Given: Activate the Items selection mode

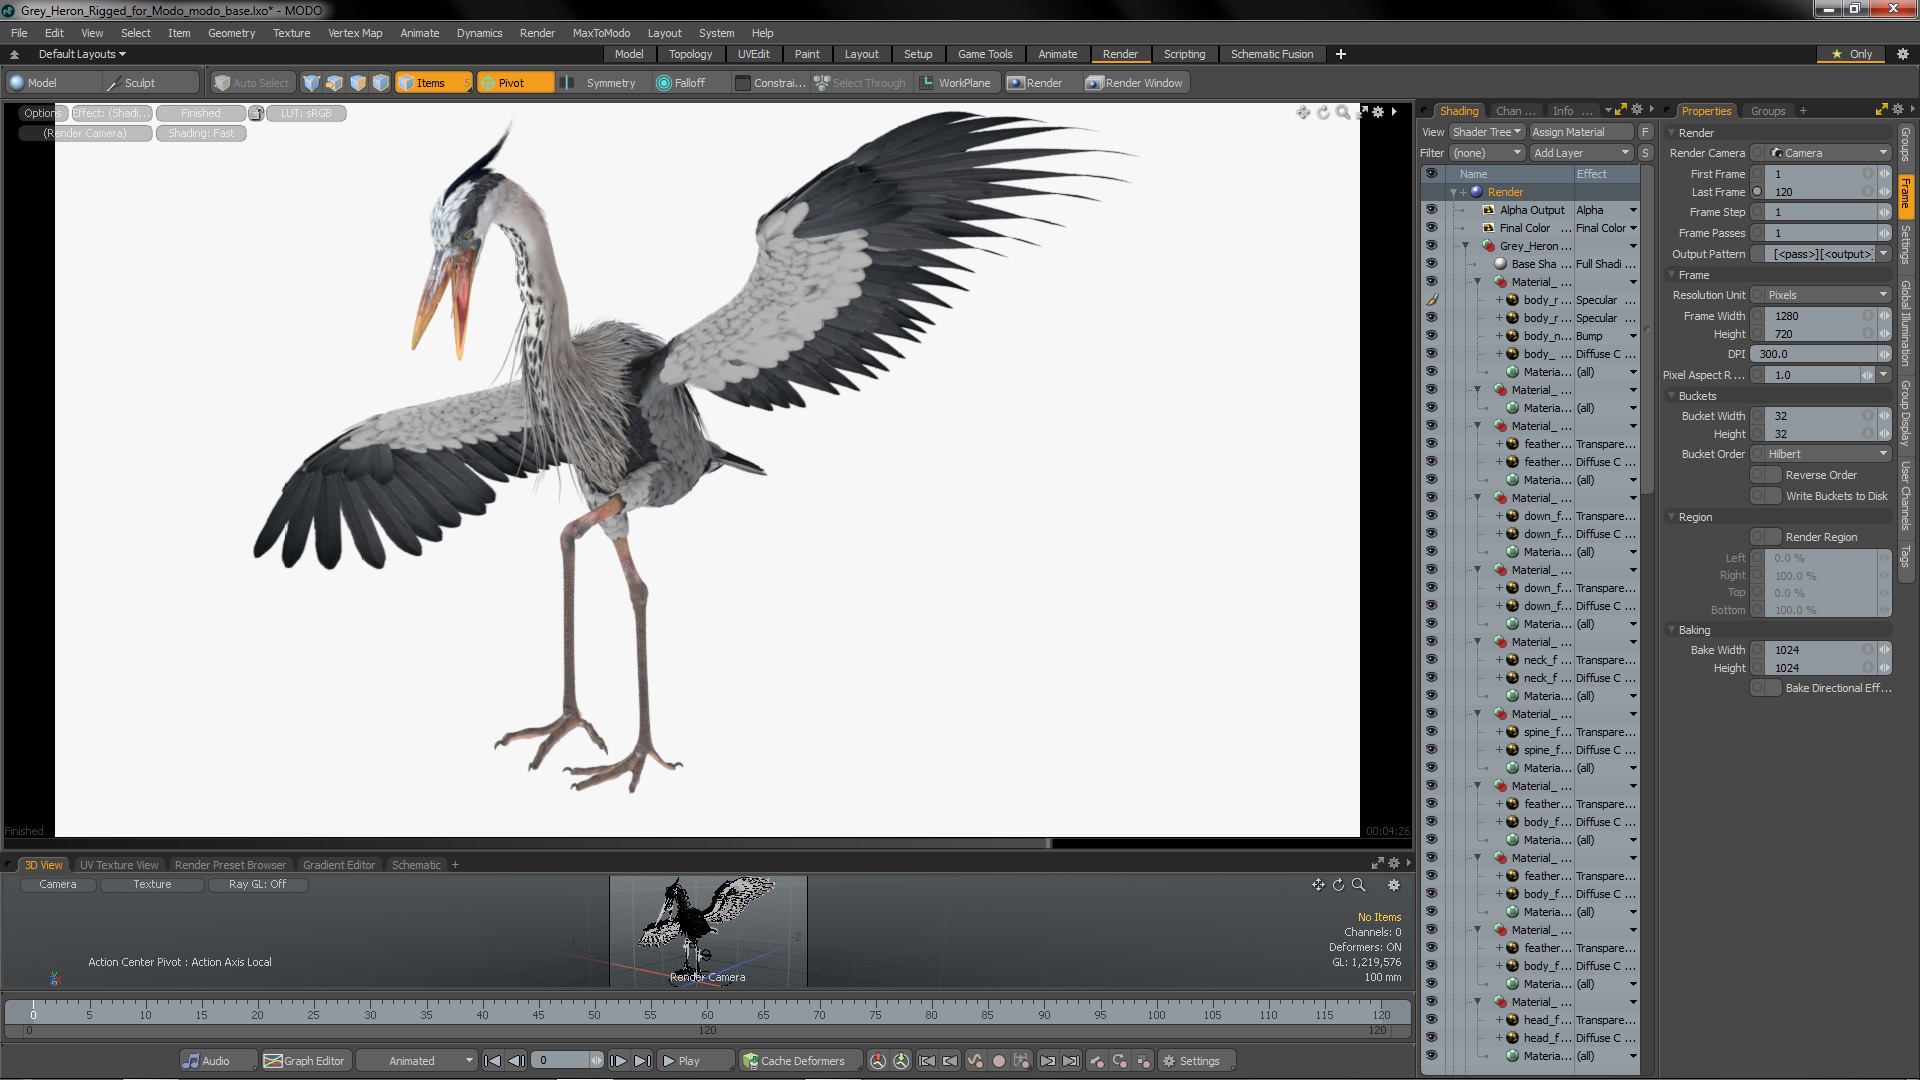Looking at the screenshot, I should tap(433, 83).
